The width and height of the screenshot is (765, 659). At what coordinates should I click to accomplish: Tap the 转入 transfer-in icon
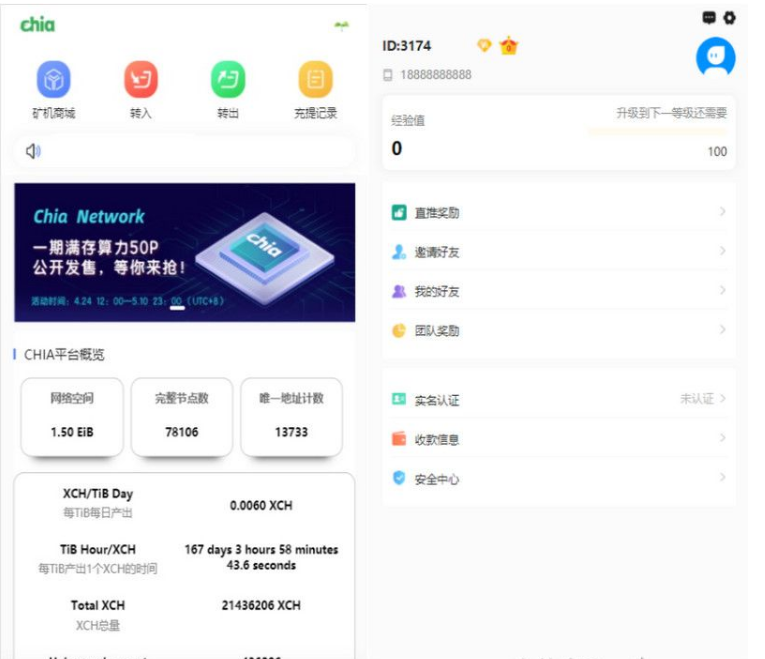pos(141,80)
